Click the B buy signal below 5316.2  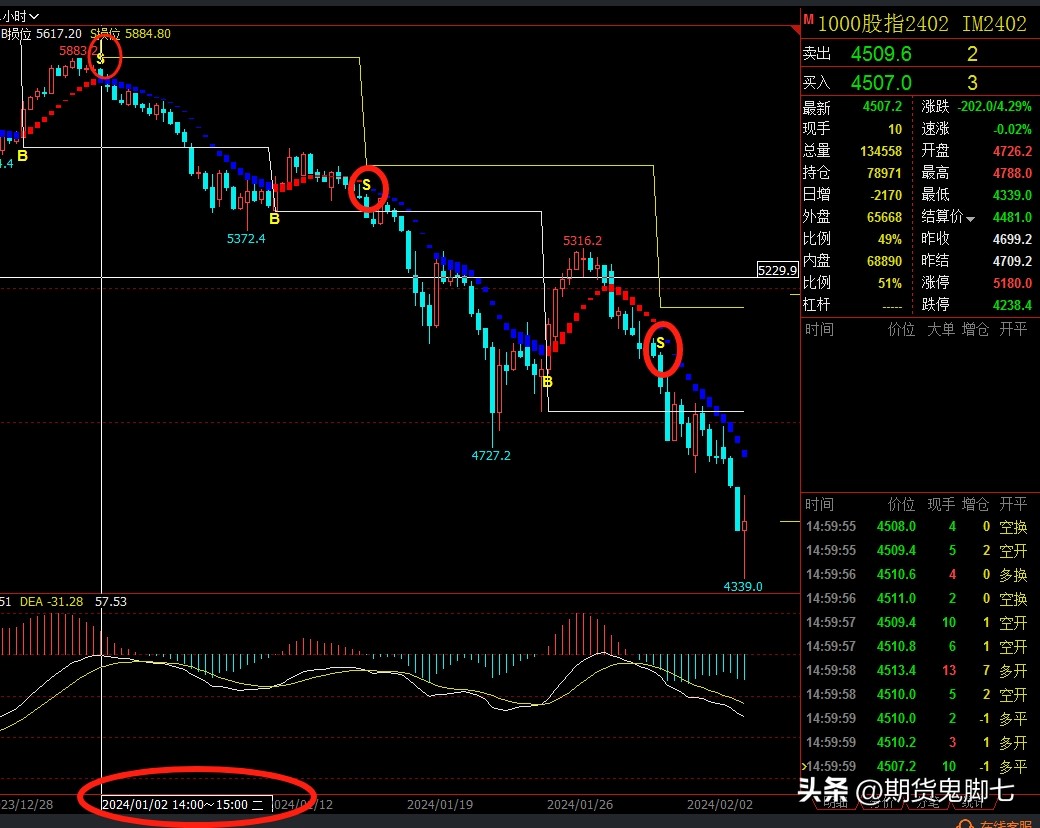pyautogui.click(x=546, y=381)
